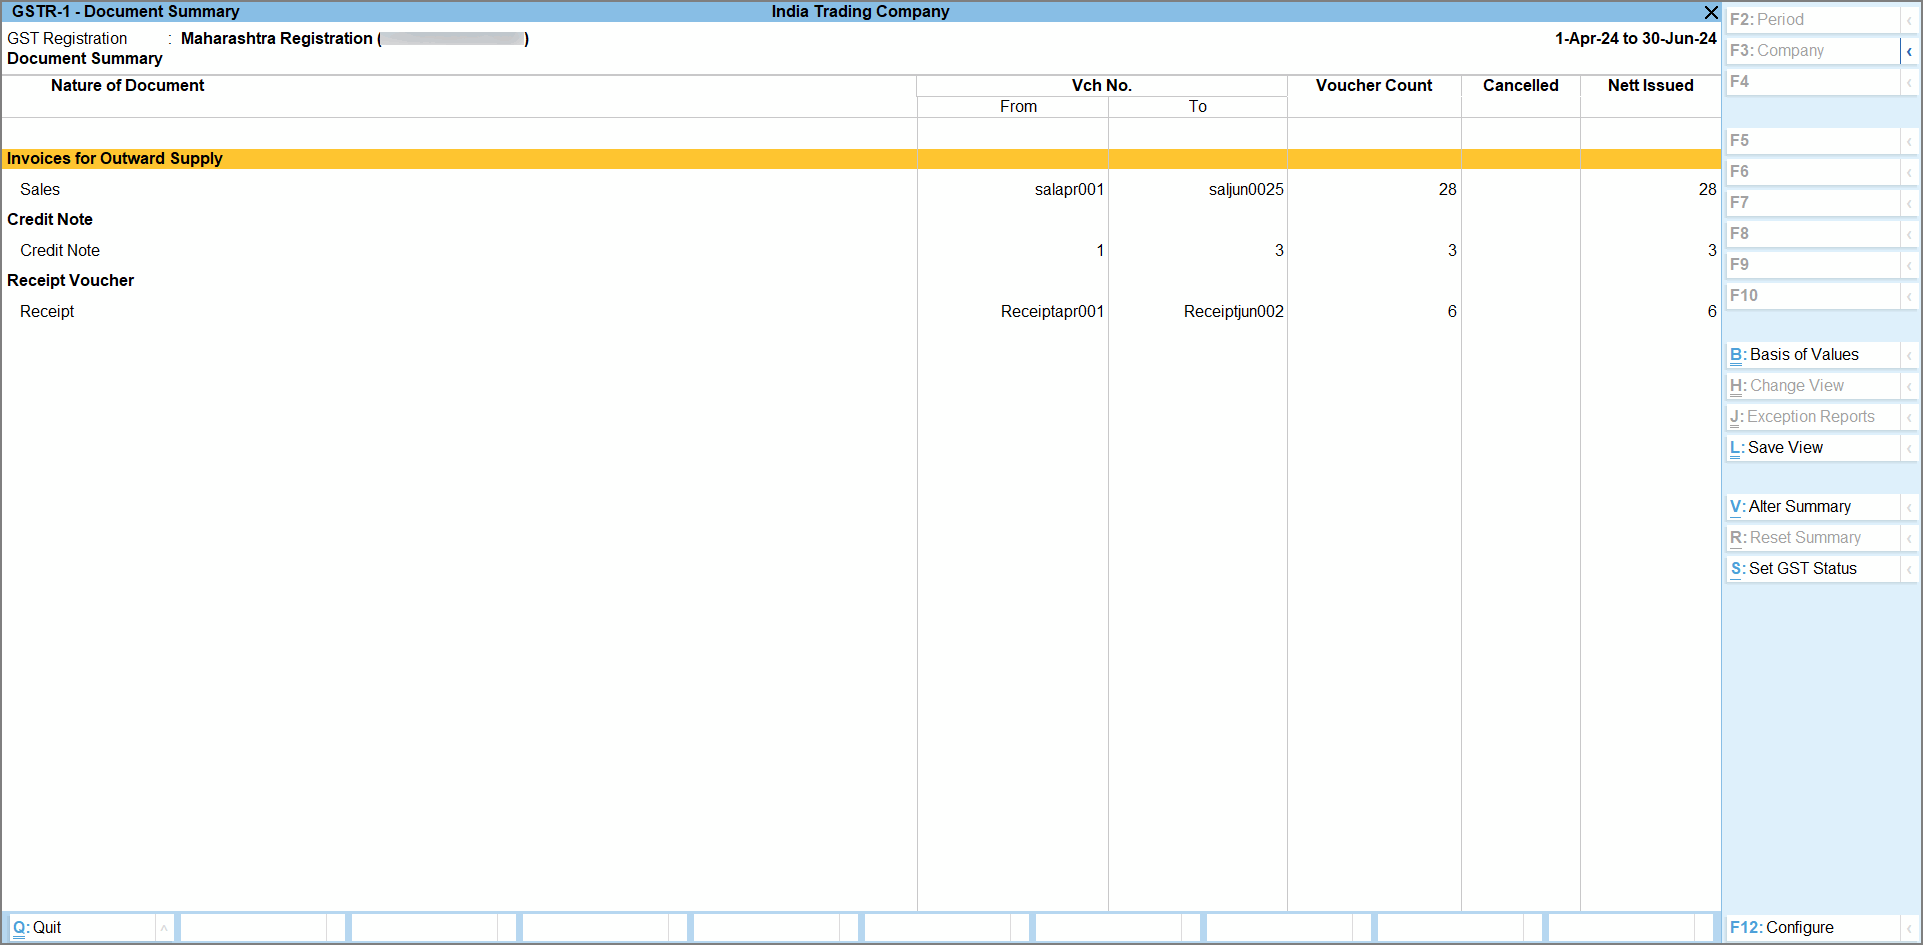The height and width of the screenshot is (945, 1923).
Task: Click the chevron beside Save View
Action: [1909, 448]
